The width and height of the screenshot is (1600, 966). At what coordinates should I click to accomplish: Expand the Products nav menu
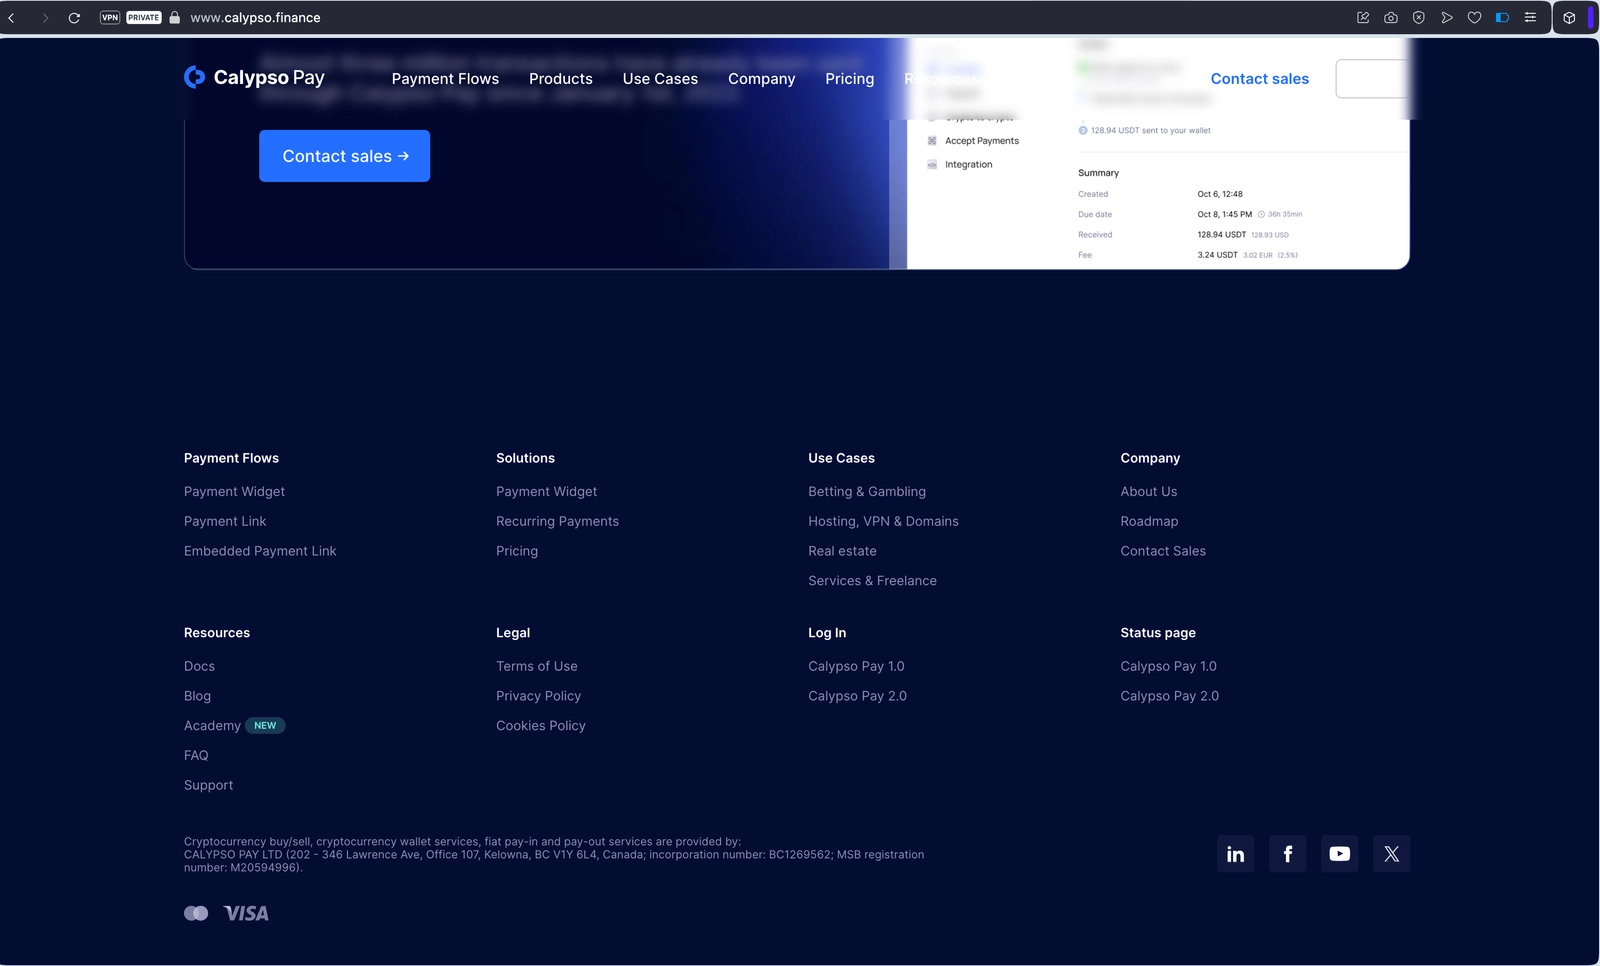coord(560,79)
